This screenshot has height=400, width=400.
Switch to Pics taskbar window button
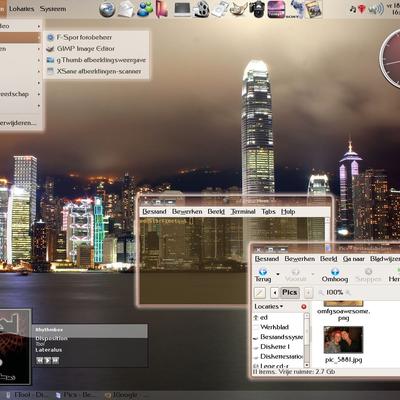[76, 395]
